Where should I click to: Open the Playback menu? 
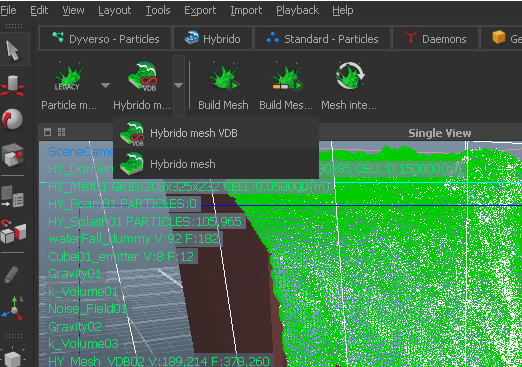coord(297,11)
